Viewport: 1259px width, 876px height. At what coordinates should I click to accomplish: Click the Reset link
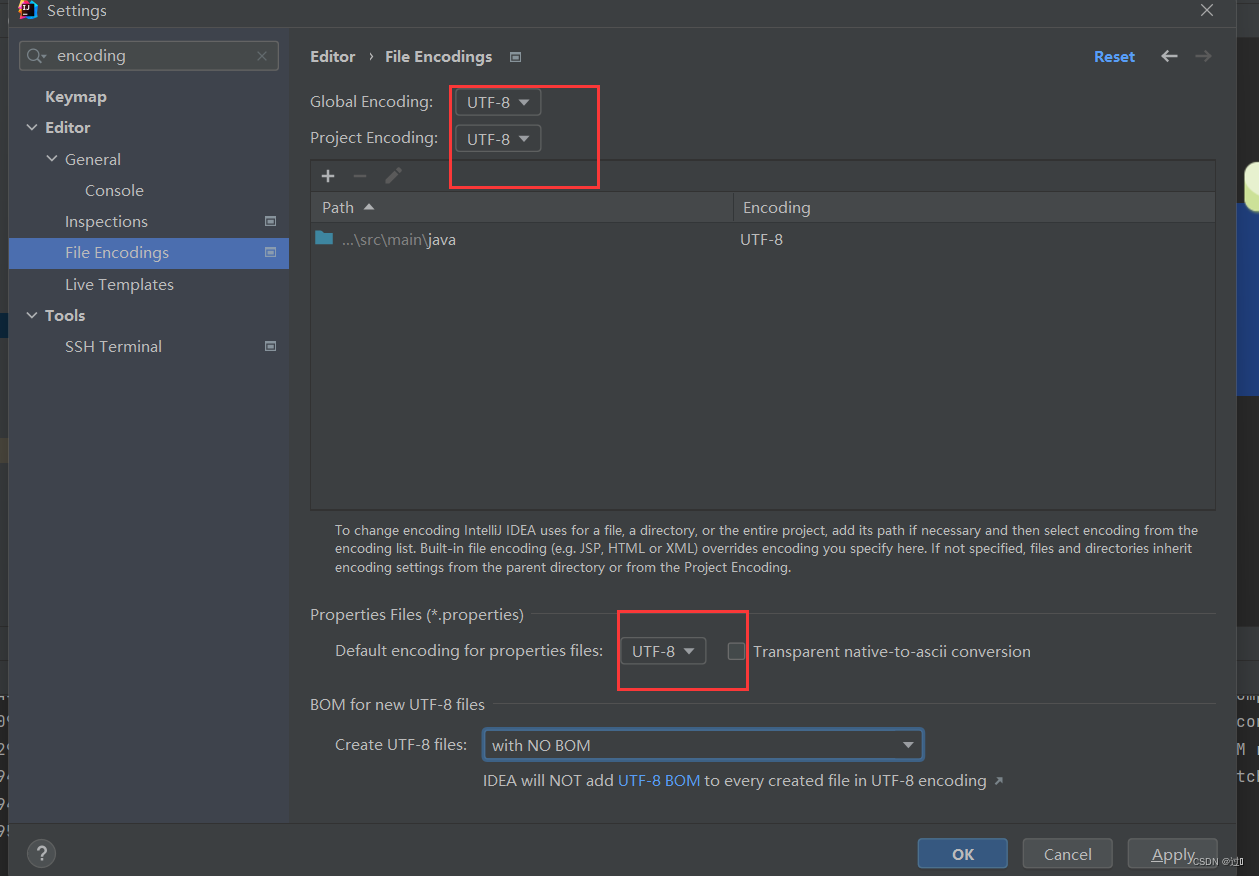[x=1114, y=57]
